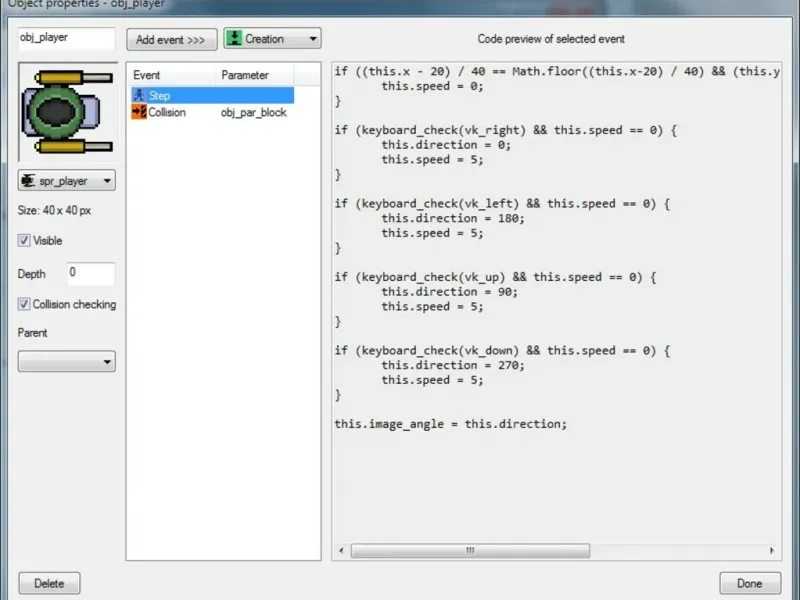This screenshot has height=600, width=800.
Task: Click the horizontal scrollbar thumb in code preview
Action: pos(470,551)
